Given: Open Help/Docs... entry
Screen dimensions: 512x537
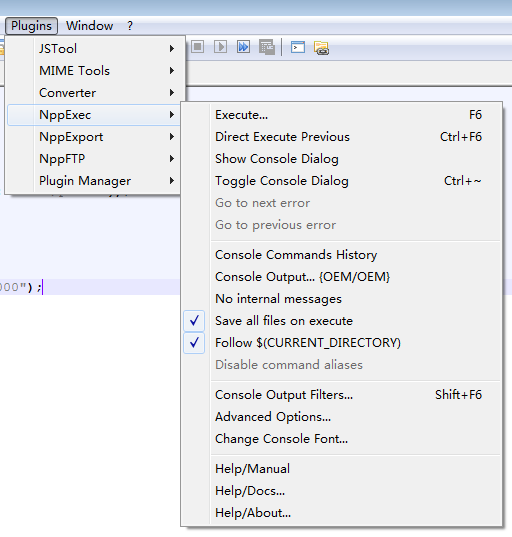Looking at the screenshot, I should [341, 491].
